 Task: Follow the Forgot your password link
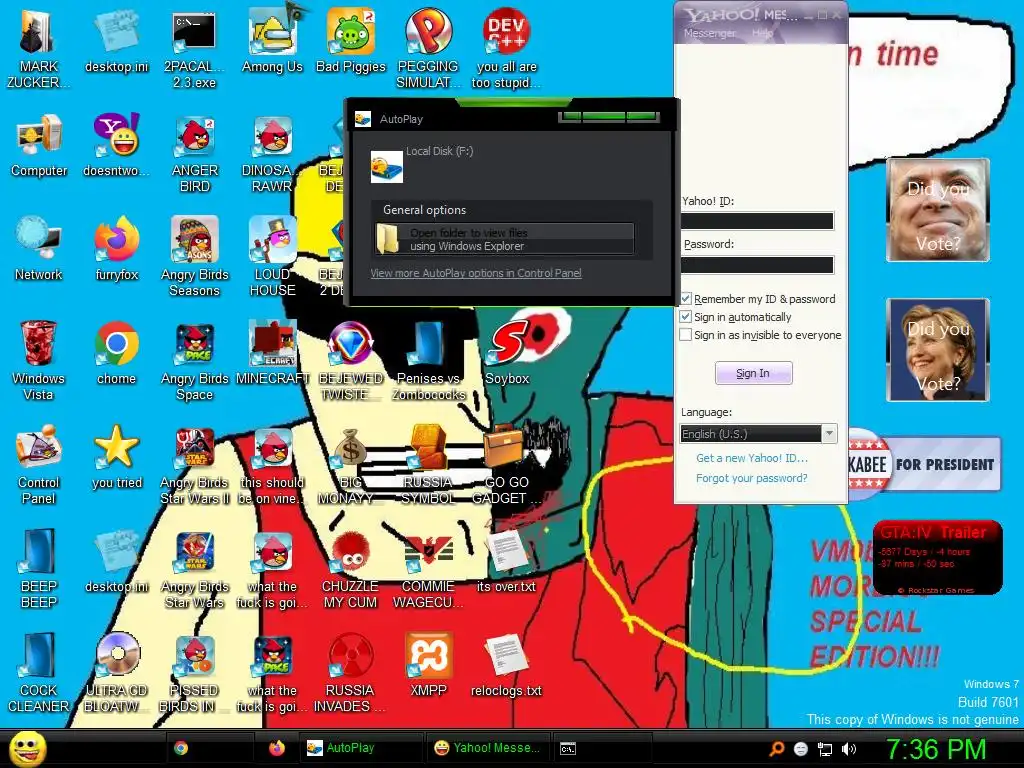(752, 478)
